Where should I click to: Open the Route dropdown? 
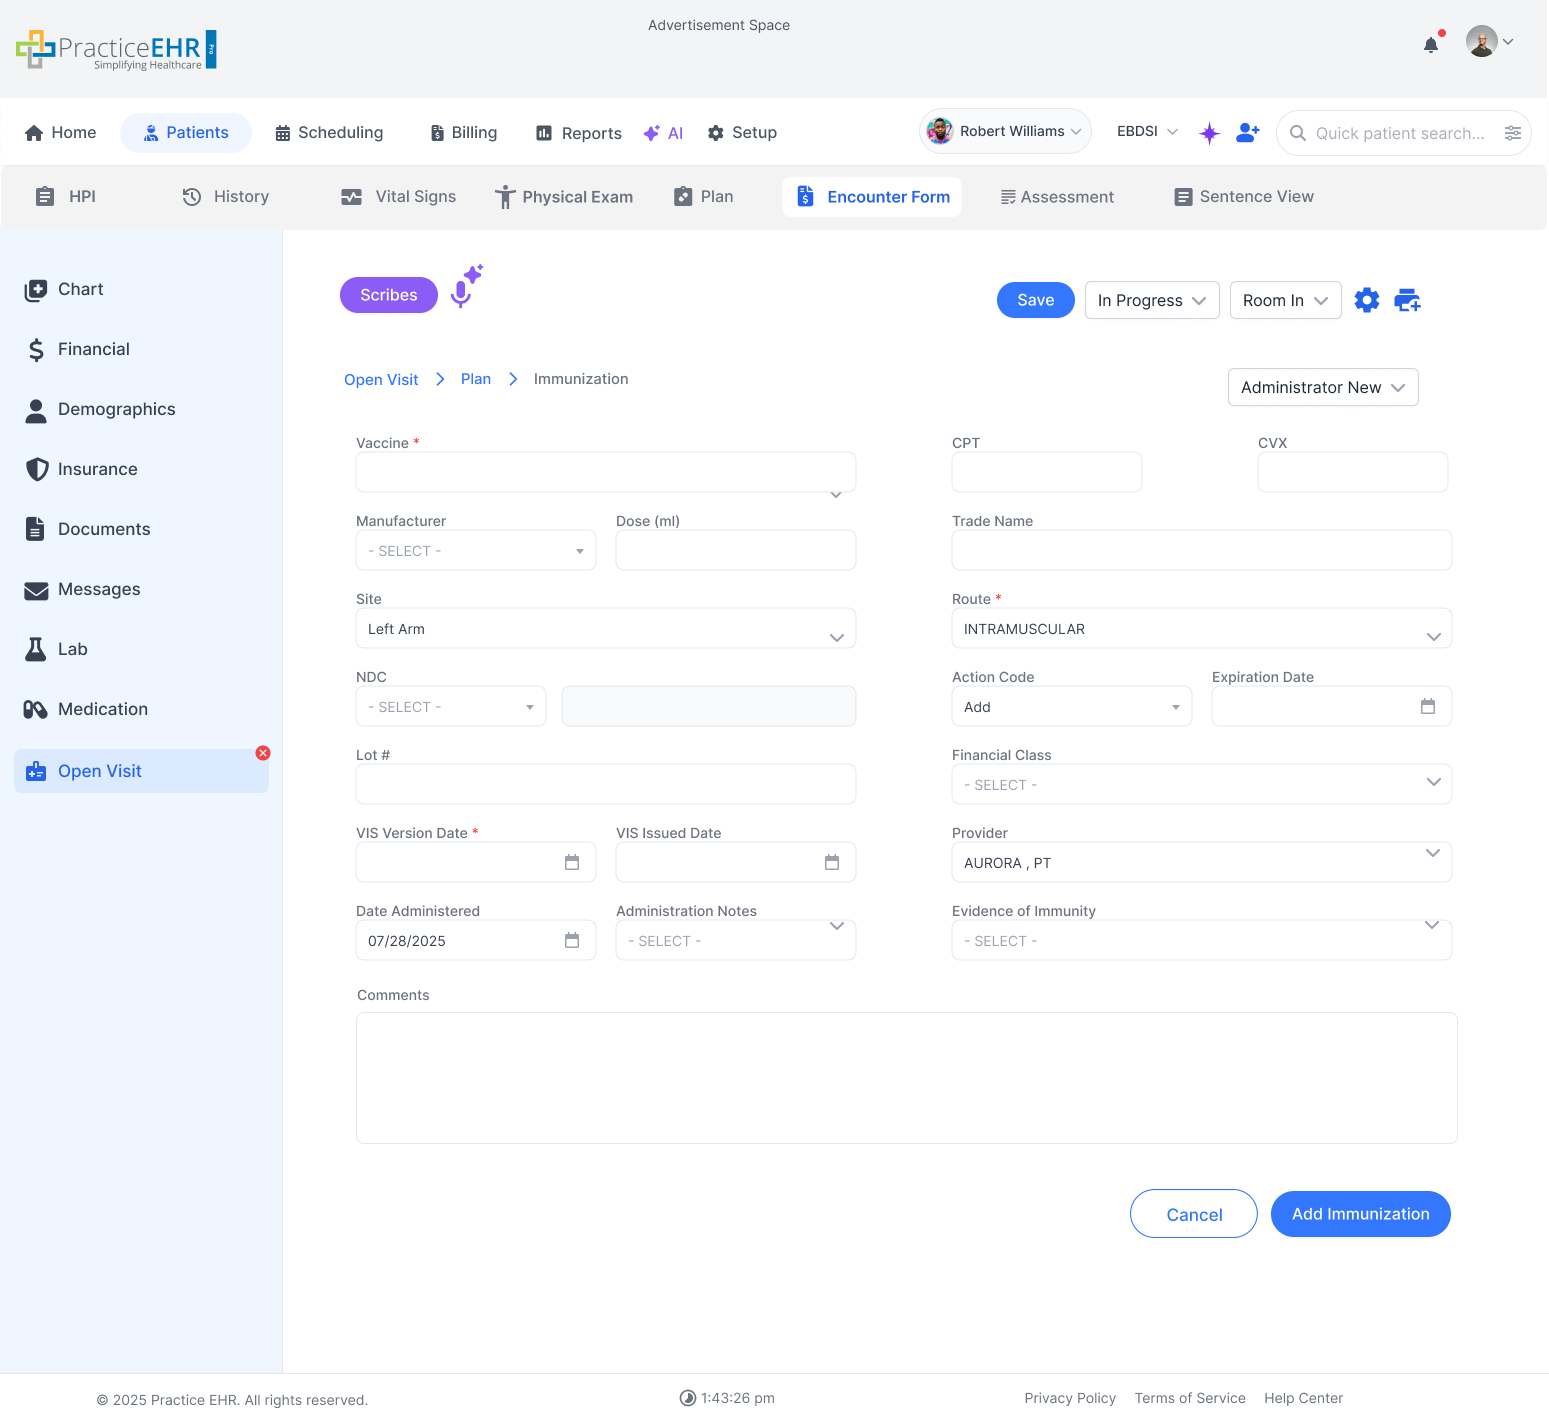click(1200, 629)
